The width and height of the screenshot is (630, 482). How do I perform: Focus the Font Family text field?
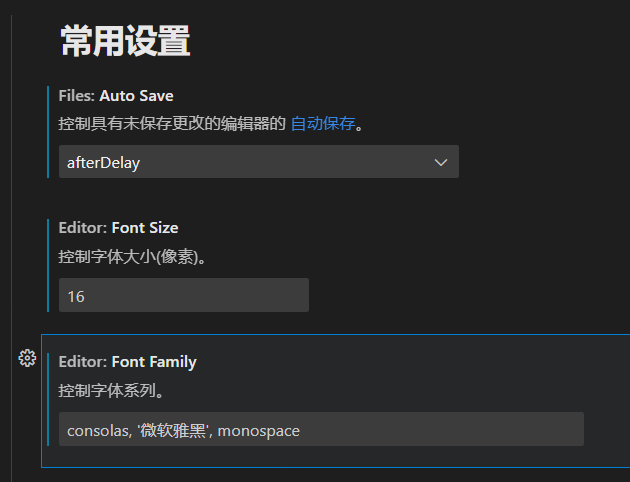click(x=320, y=430)
